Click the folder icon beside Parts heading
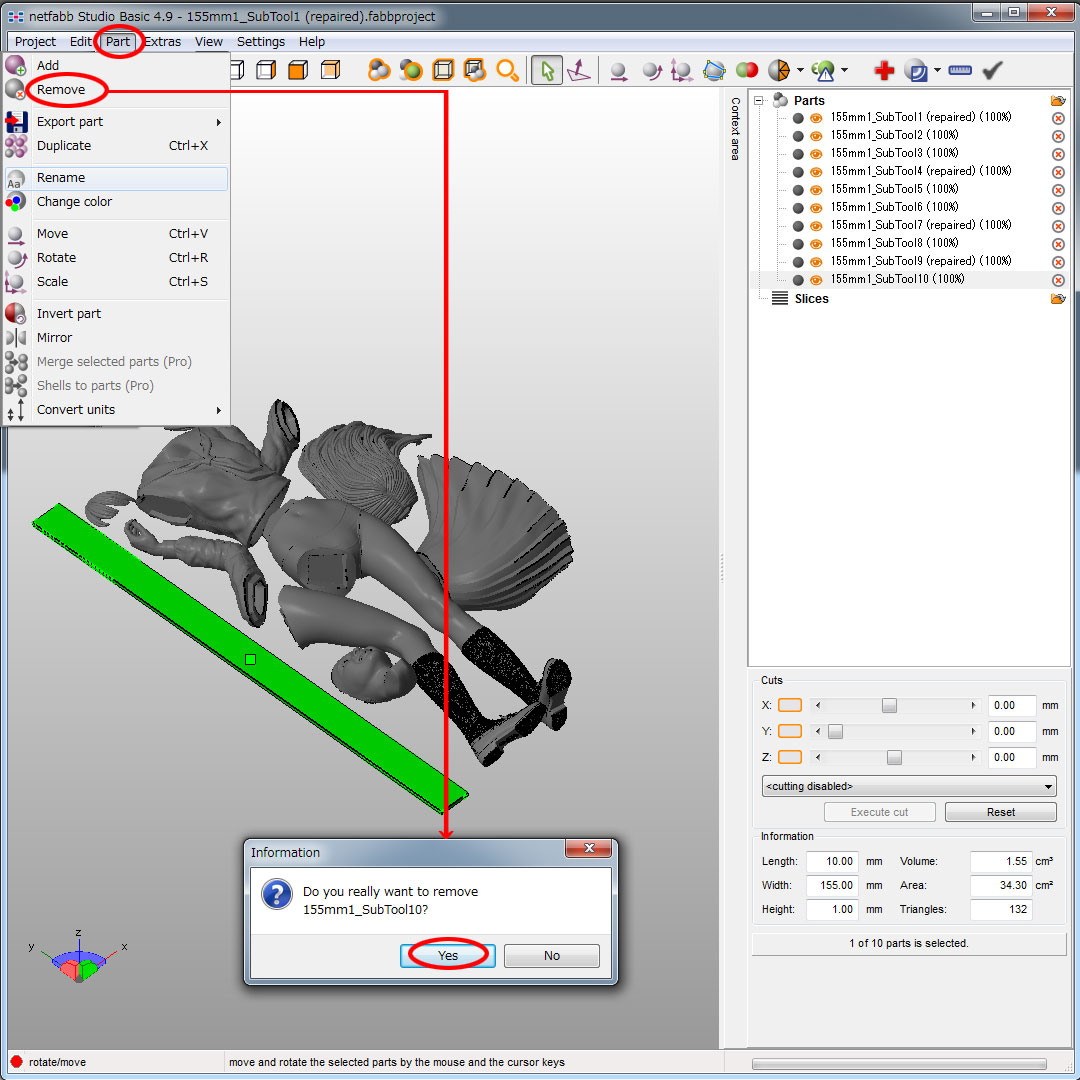 pos(1058,101)
